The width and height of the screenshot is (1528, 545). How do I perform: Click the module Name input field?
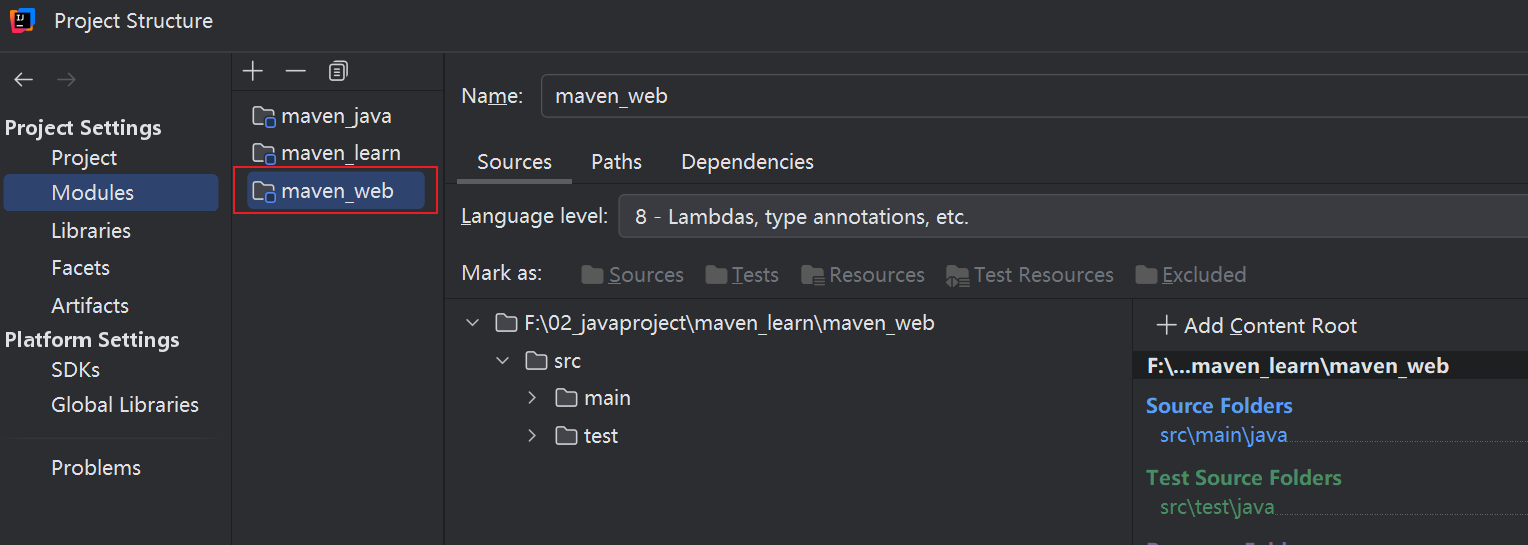point(1030,96)
